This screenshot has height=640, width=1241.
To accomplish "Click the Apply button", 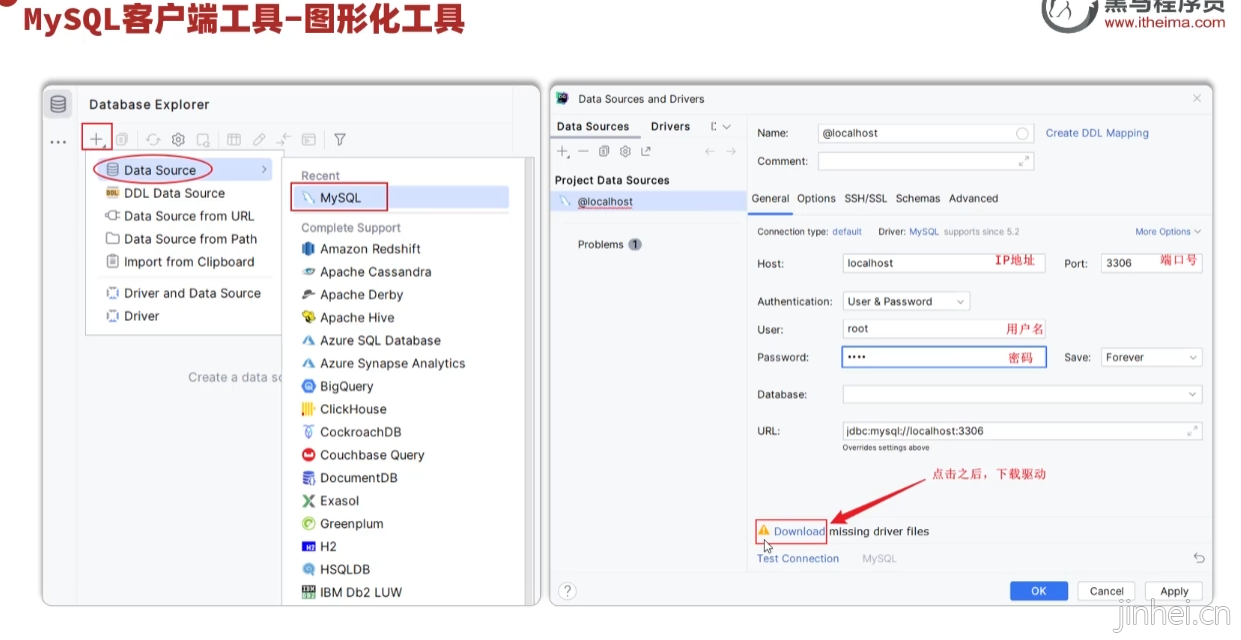I will 1174,591.
